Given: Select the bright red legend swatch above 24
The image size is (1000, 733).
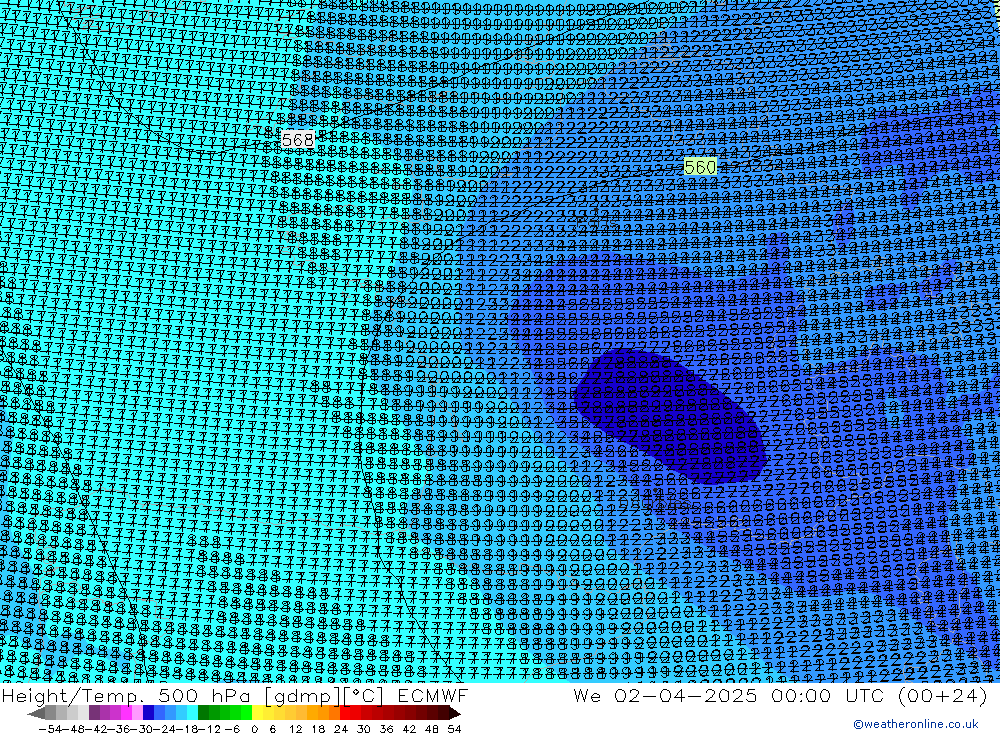Looking at the screenshot, I should [345, 712].
